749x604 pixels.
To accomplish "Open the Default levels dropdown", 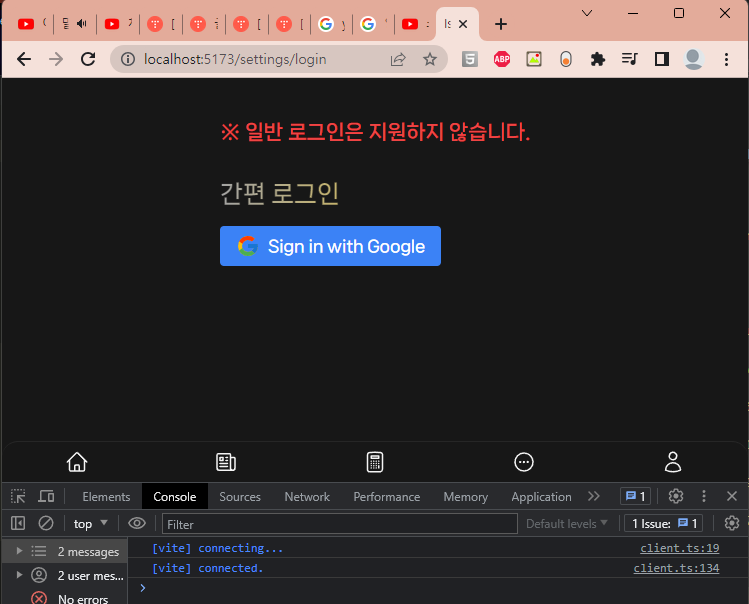I will point(567,524).
